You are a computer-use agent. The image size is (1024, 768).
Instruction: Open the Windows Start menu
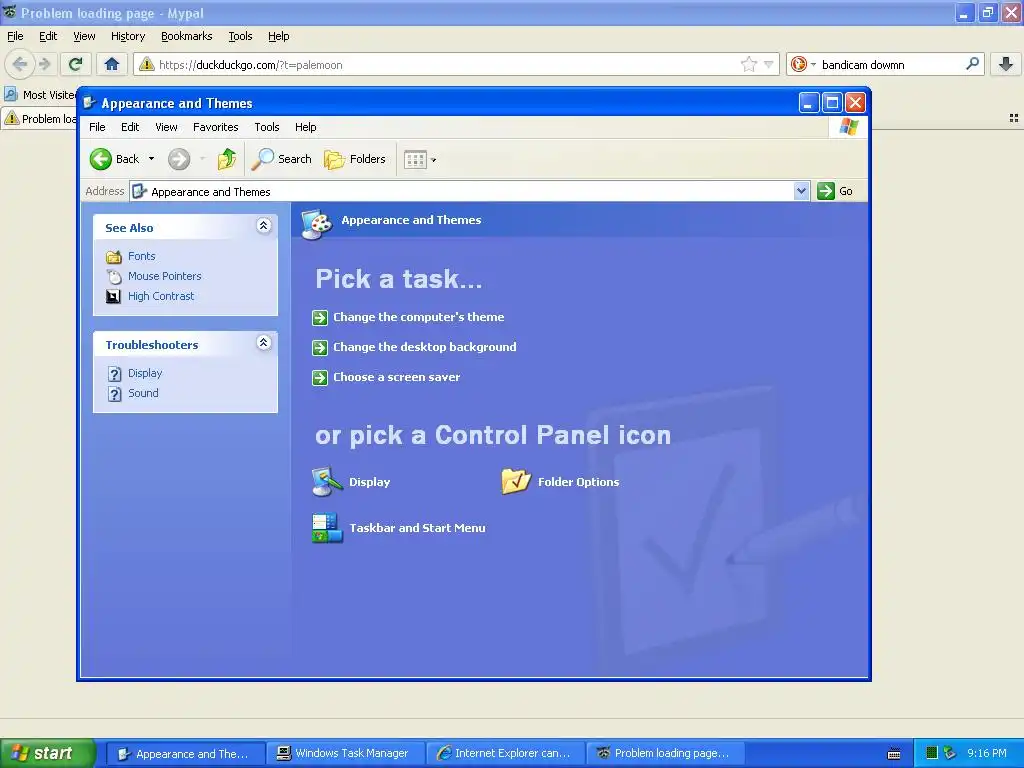(x=47, y=753)
